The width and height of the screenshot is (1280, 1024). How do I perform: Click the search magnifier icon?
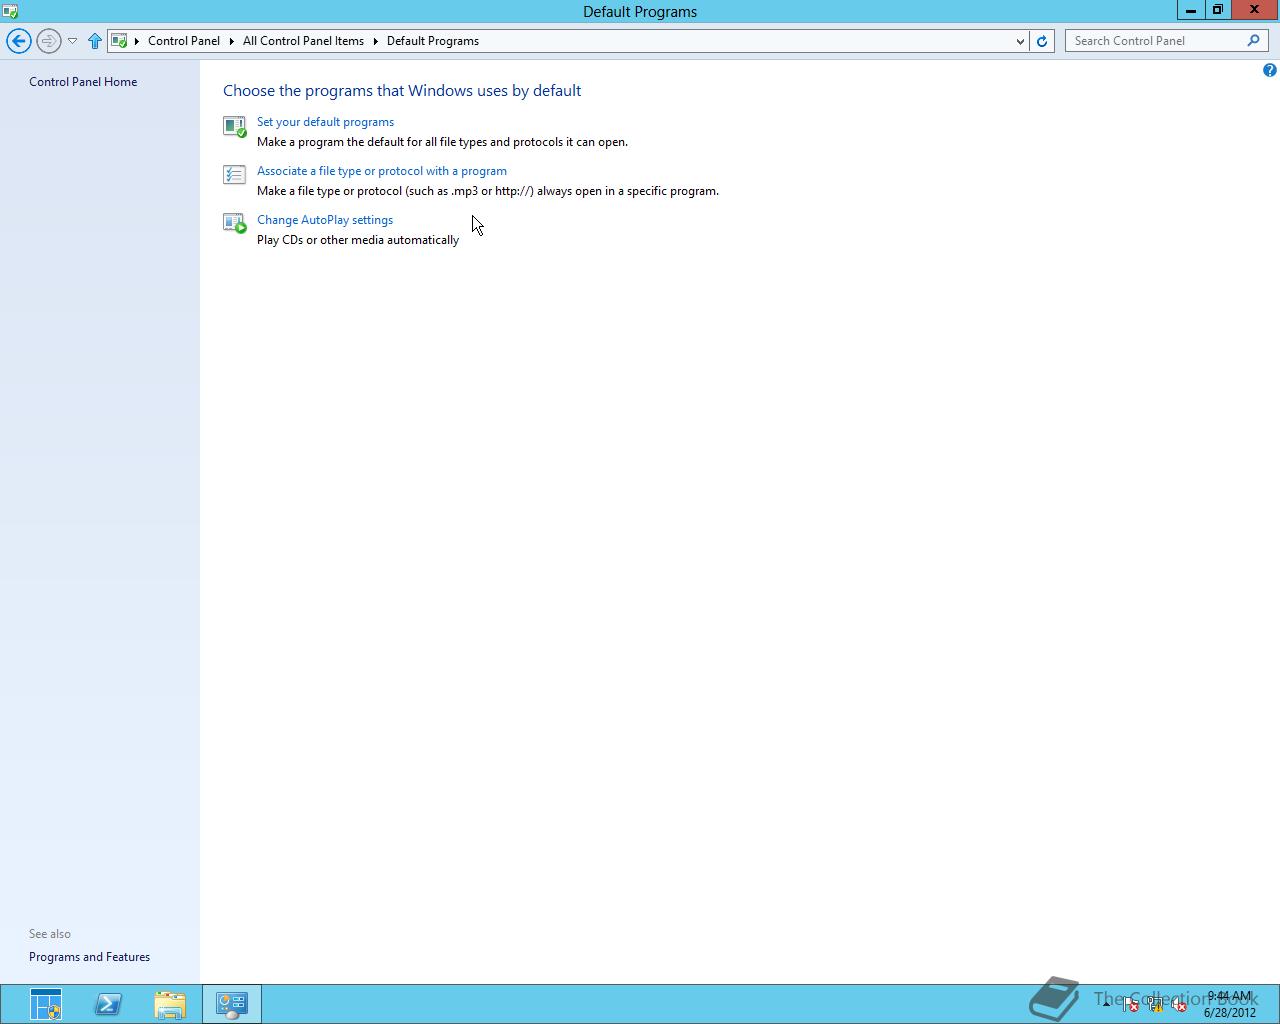(1253, 41)
